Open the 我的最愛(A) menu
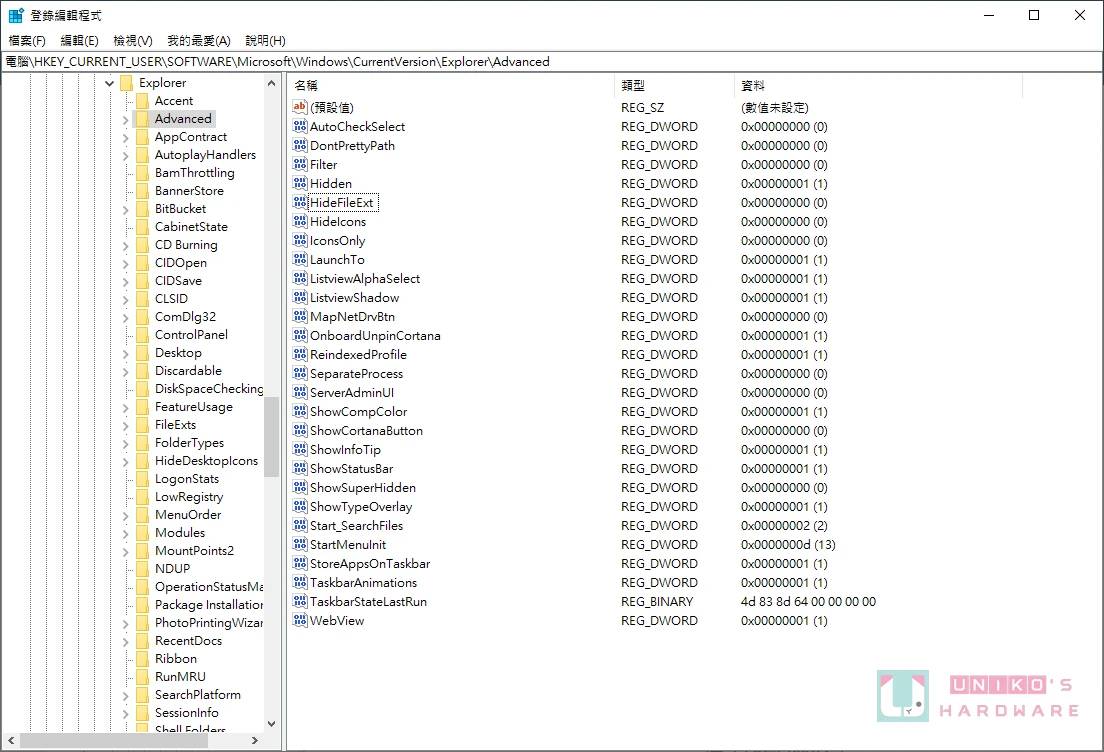This screenshot has height=752, width=1104. 198,41
